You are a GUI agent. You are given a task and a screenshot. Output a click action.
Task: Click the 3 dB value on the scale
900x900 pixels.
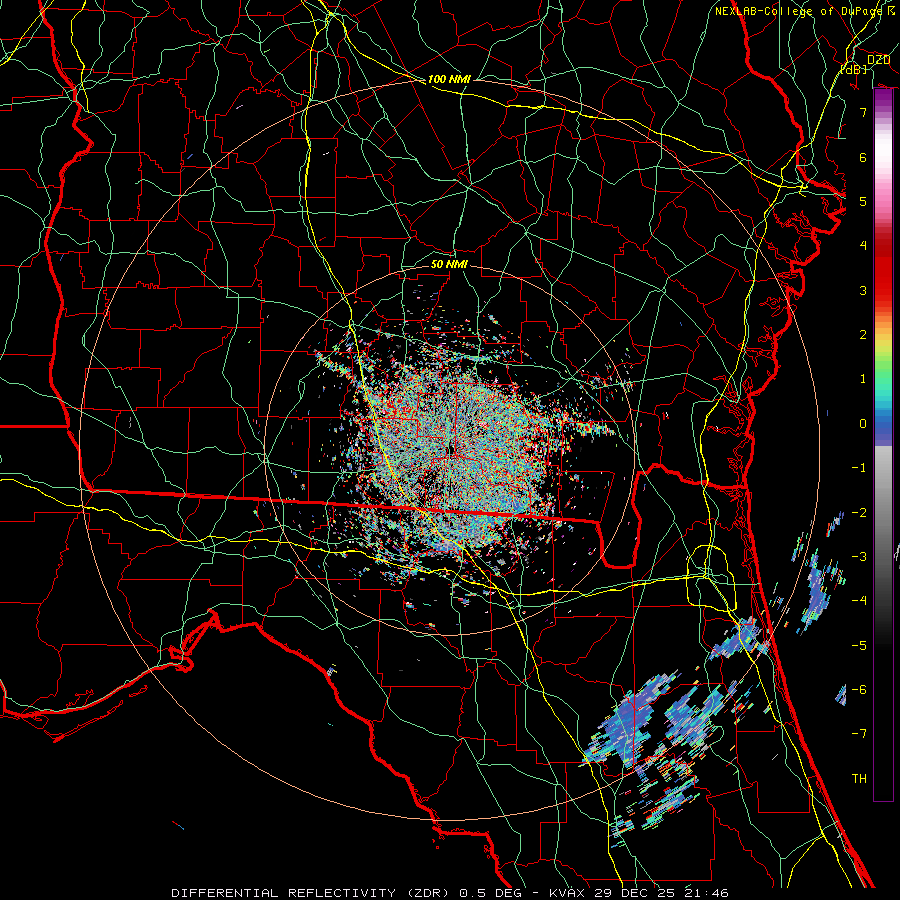coord(863,290)
